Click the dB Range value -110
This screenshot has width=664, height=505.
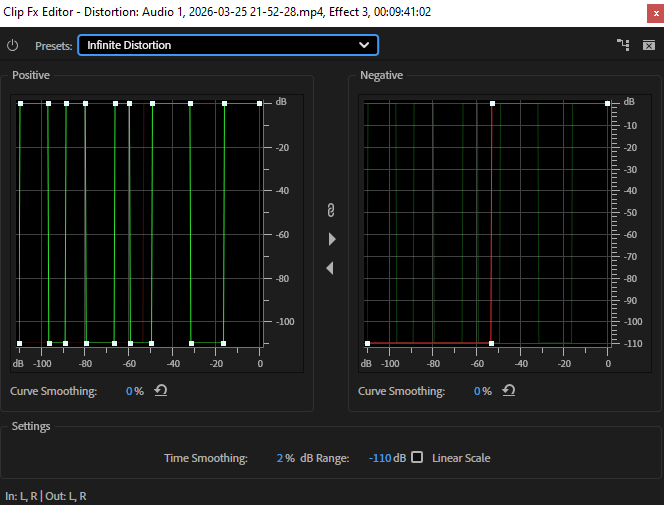(x=378, y=458)
